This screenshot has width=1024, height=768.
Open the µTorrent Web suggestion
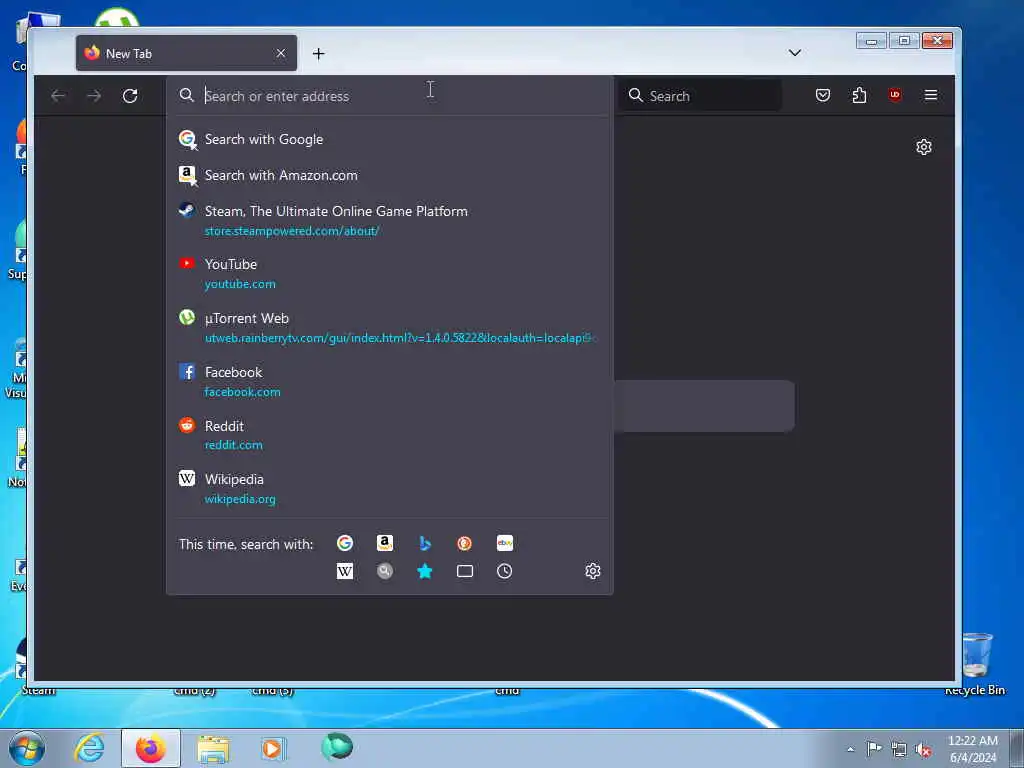(x=390, y=327)
